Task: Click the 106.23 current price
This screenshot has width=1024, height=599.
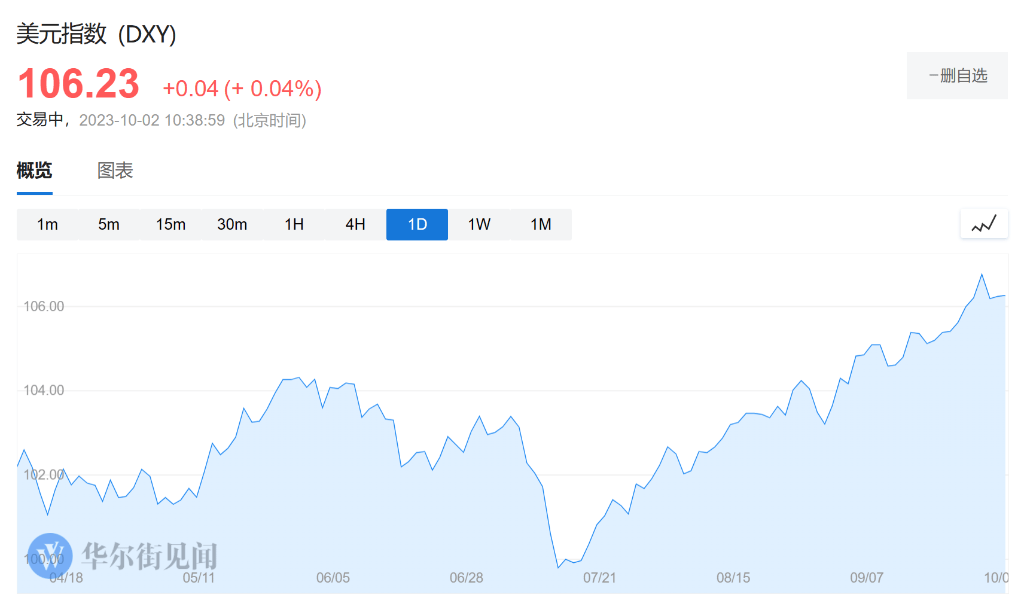Action: 78,83
